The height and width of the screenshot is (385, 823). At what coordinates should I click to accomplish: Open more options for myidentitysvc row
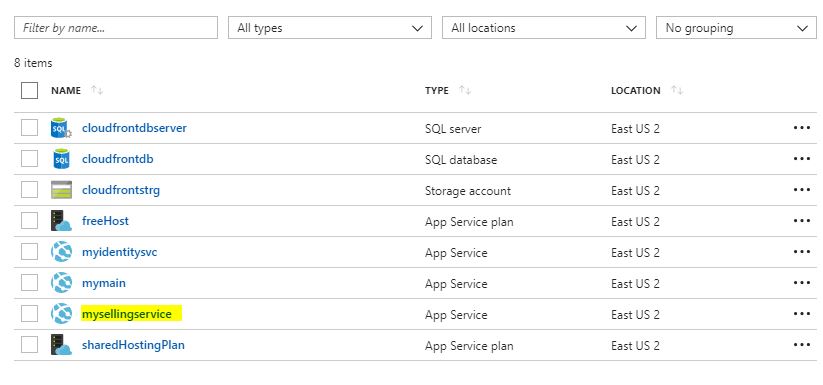click(802, 251)
